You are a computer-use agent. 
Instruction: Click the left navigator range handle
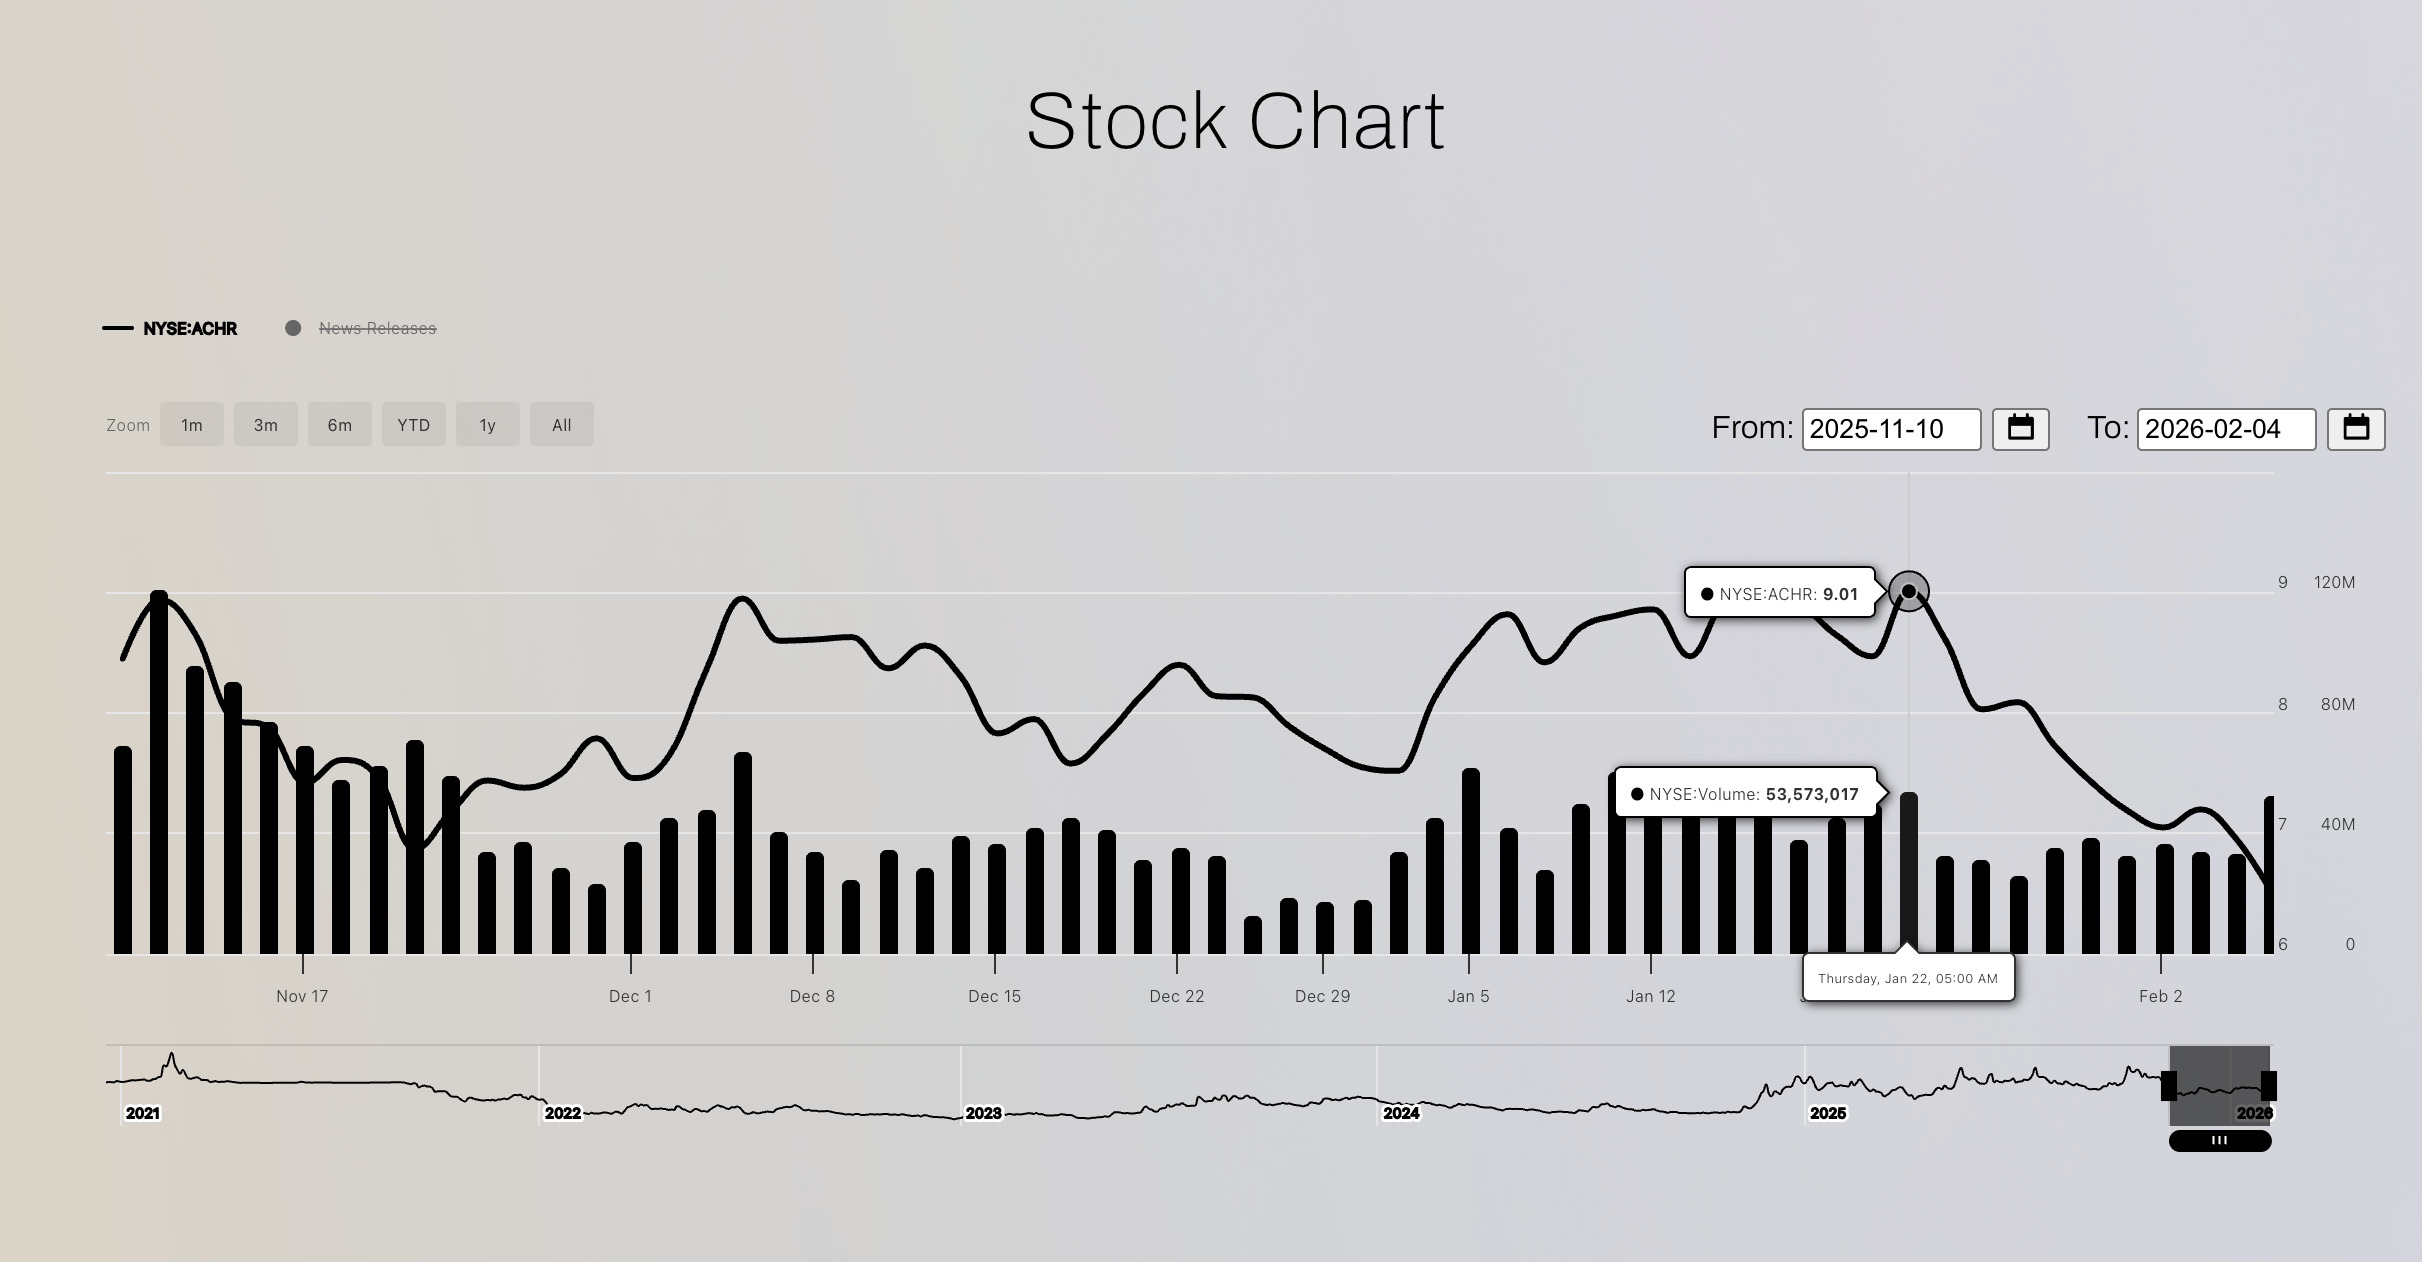[x=2168, y=1085]
